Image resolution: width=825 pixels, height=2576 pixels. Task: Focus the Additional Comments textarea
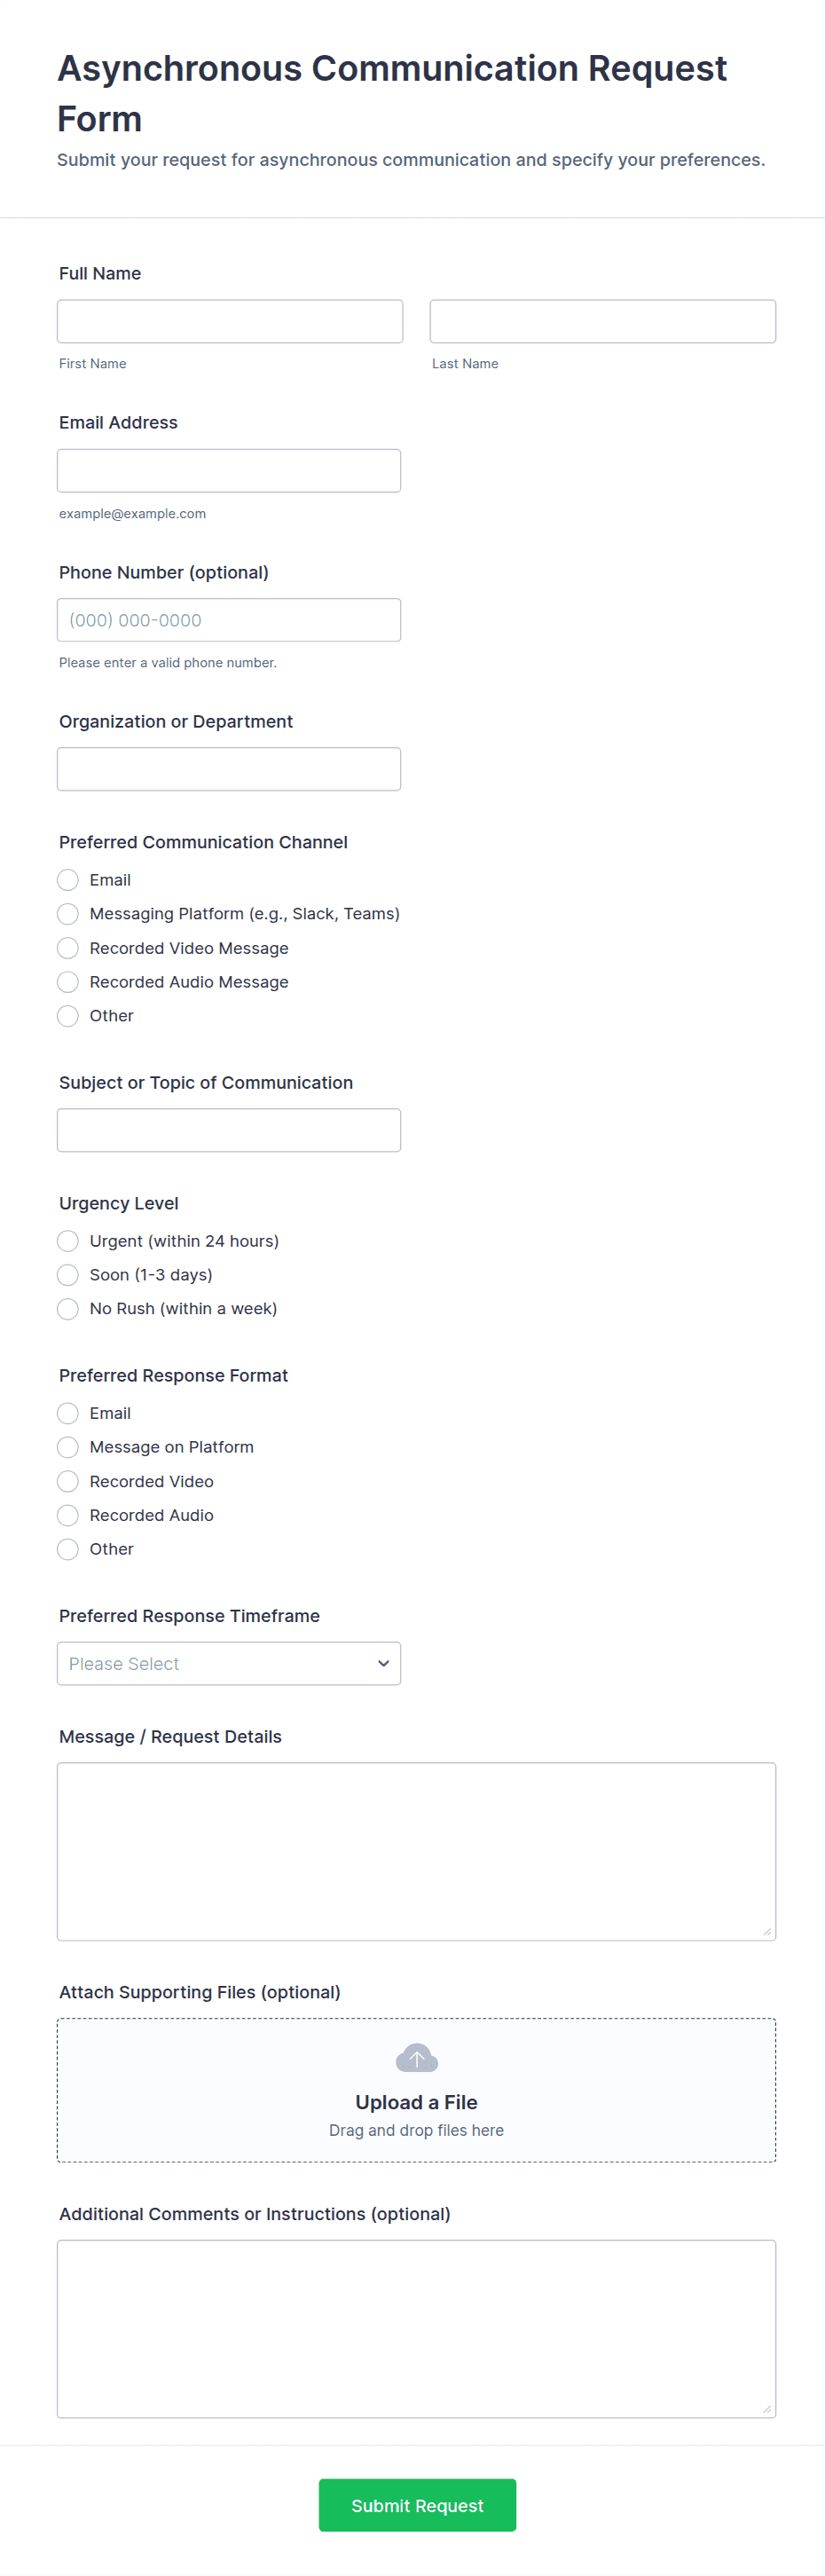pos(416,2328)
